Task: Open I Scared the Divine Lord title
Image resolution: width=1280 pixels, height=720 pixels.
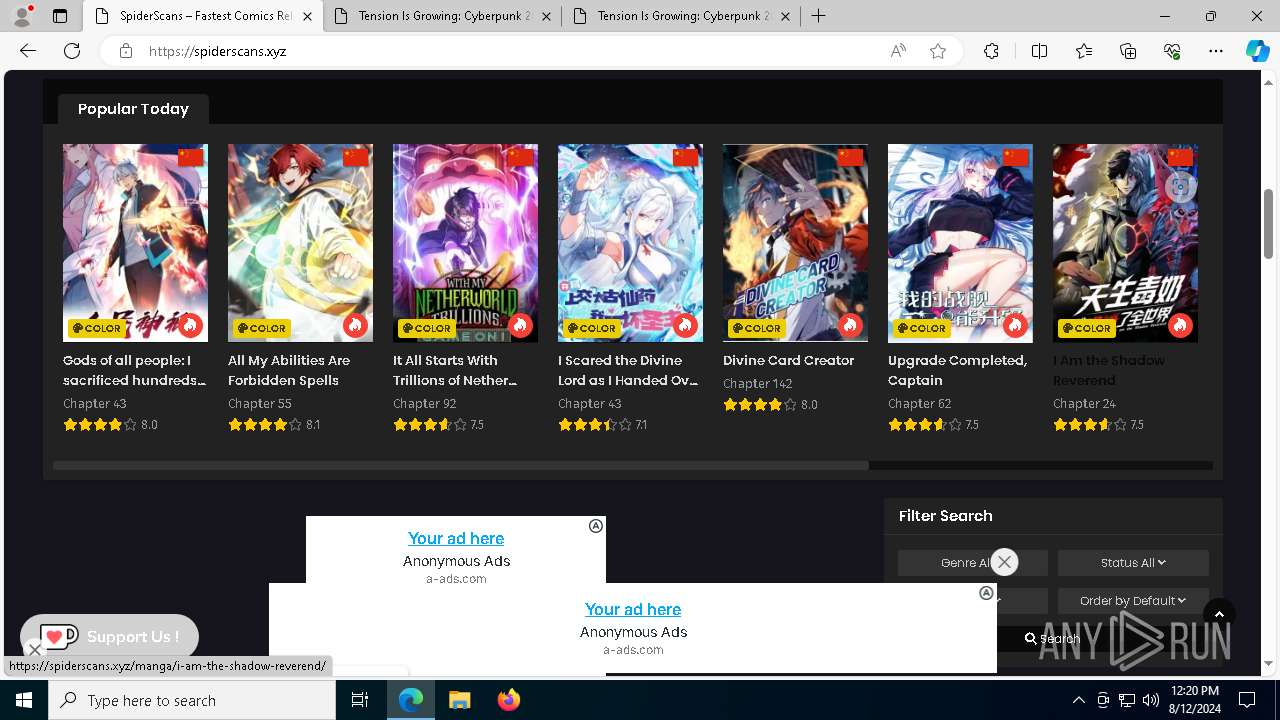Action: (627, 370)
